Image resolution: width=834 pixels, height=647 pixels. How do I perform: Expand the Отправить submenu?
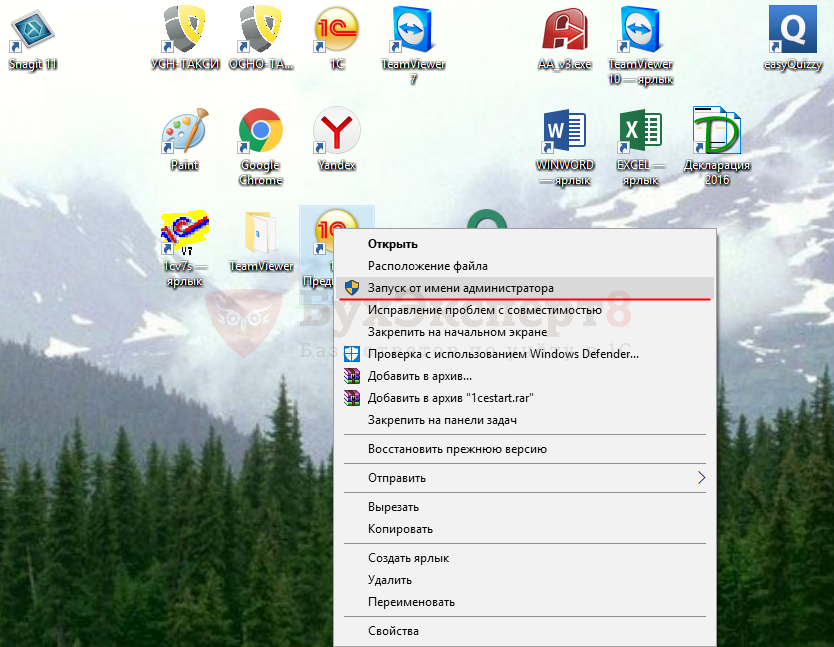(x=524, y=478)
